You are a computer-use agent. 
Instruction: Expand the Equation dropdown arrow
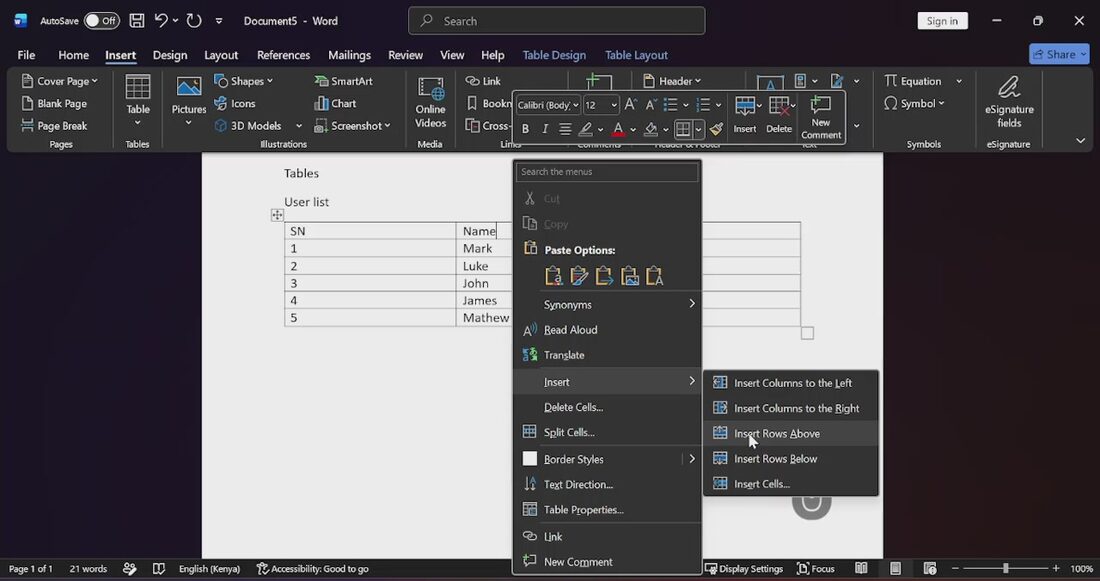[959, 81]
